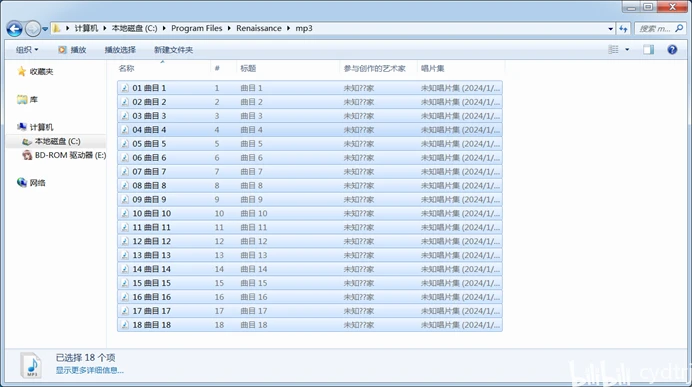The width and height of the screenshot is (692, 387).
Task: Select the file name 18 曲目 18
Action: point(151,325)
